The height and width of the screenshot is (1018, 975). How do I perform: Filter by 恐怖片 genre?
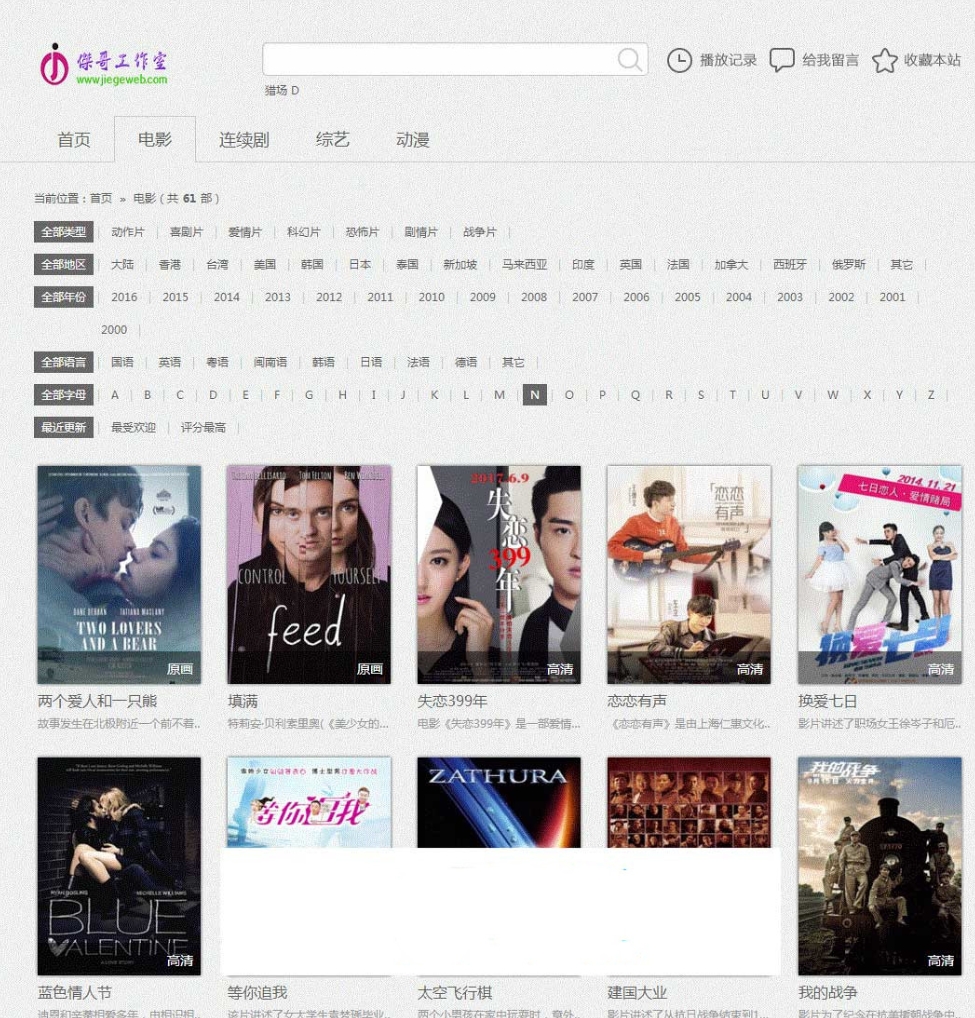tap(362, 232)
